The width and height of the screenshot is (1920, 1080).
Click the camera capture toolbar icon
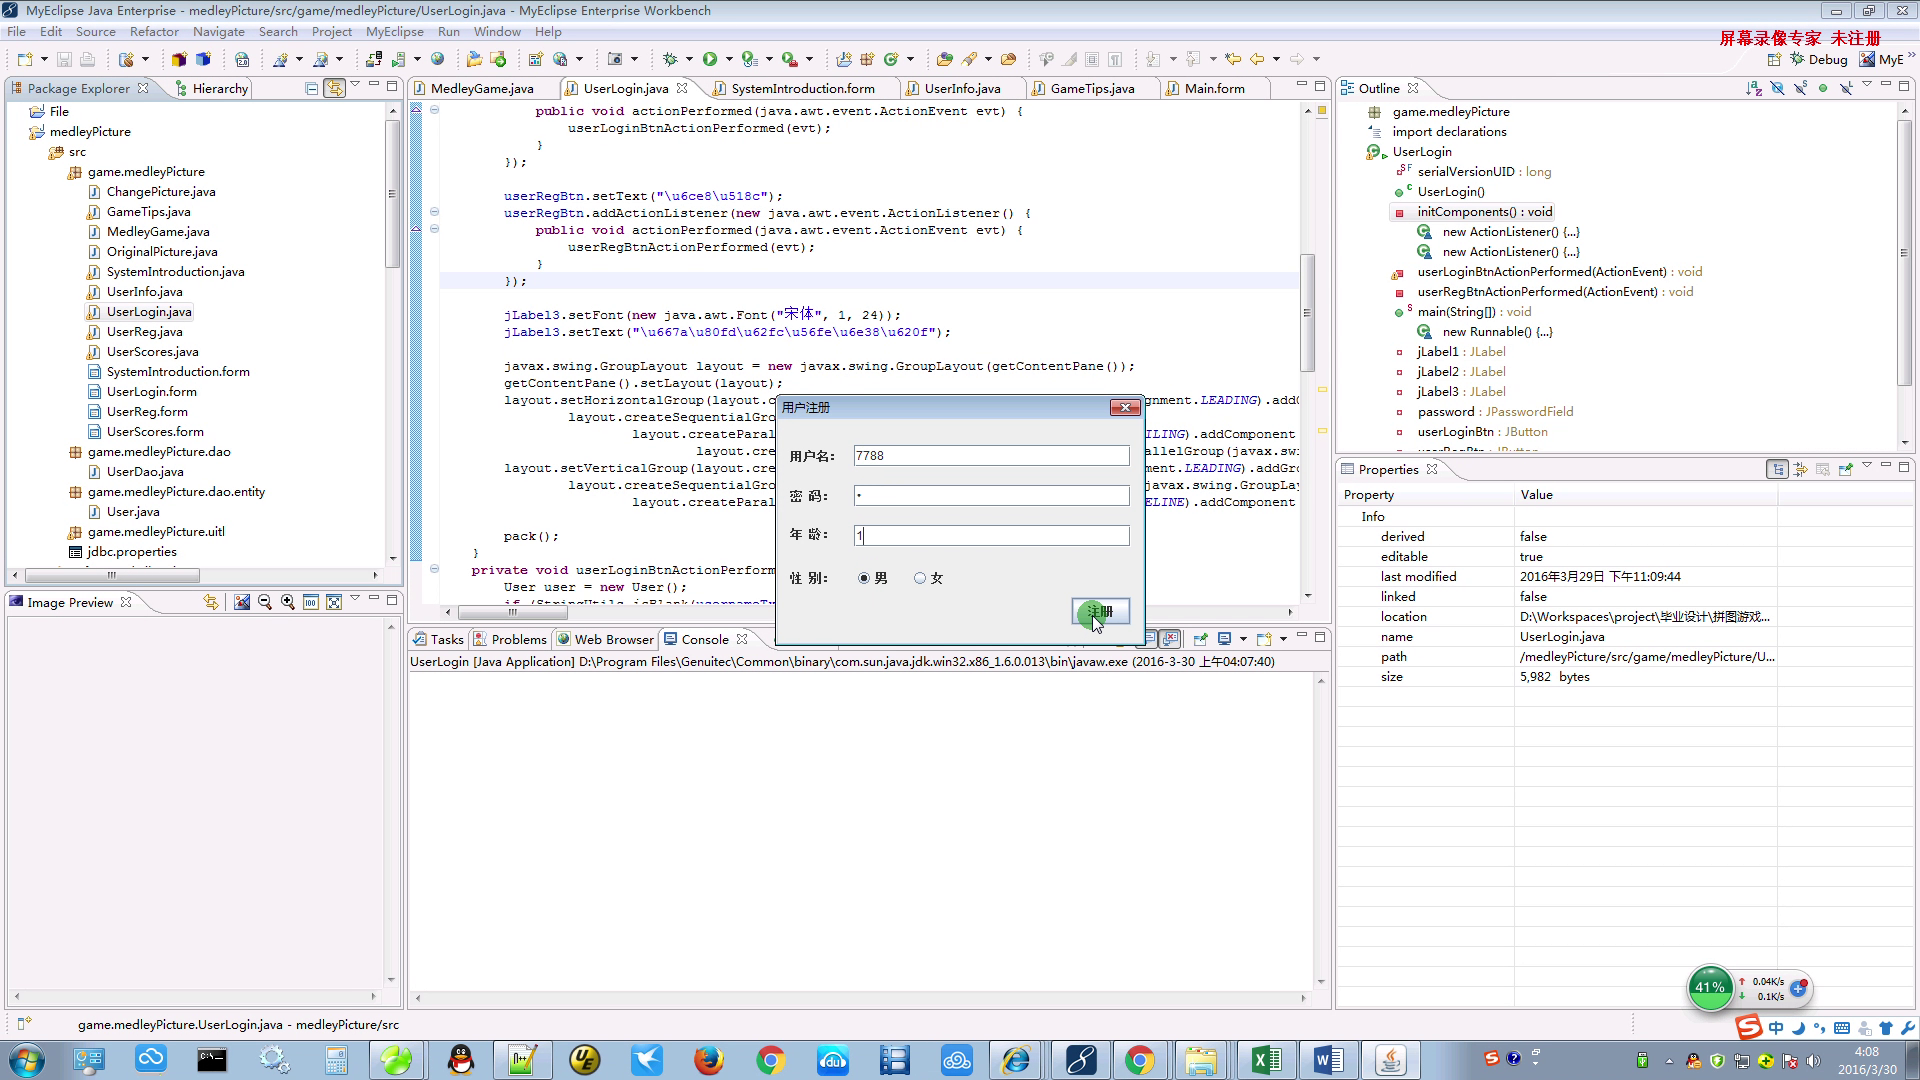coord(615,59)
